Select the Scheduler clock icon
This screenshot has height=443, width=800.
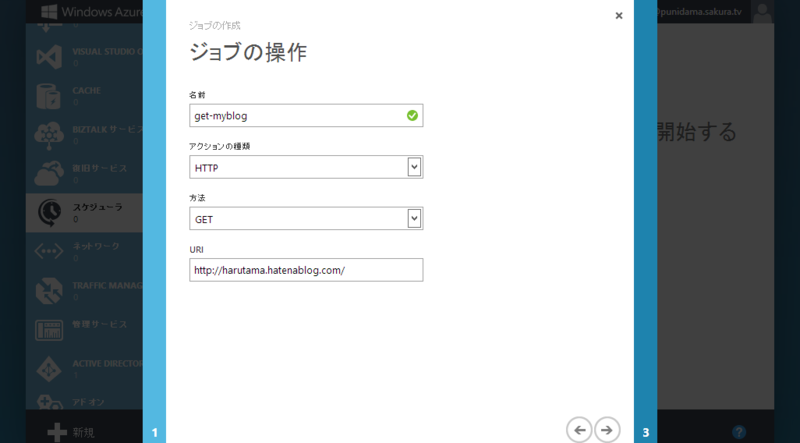point(50,213)
